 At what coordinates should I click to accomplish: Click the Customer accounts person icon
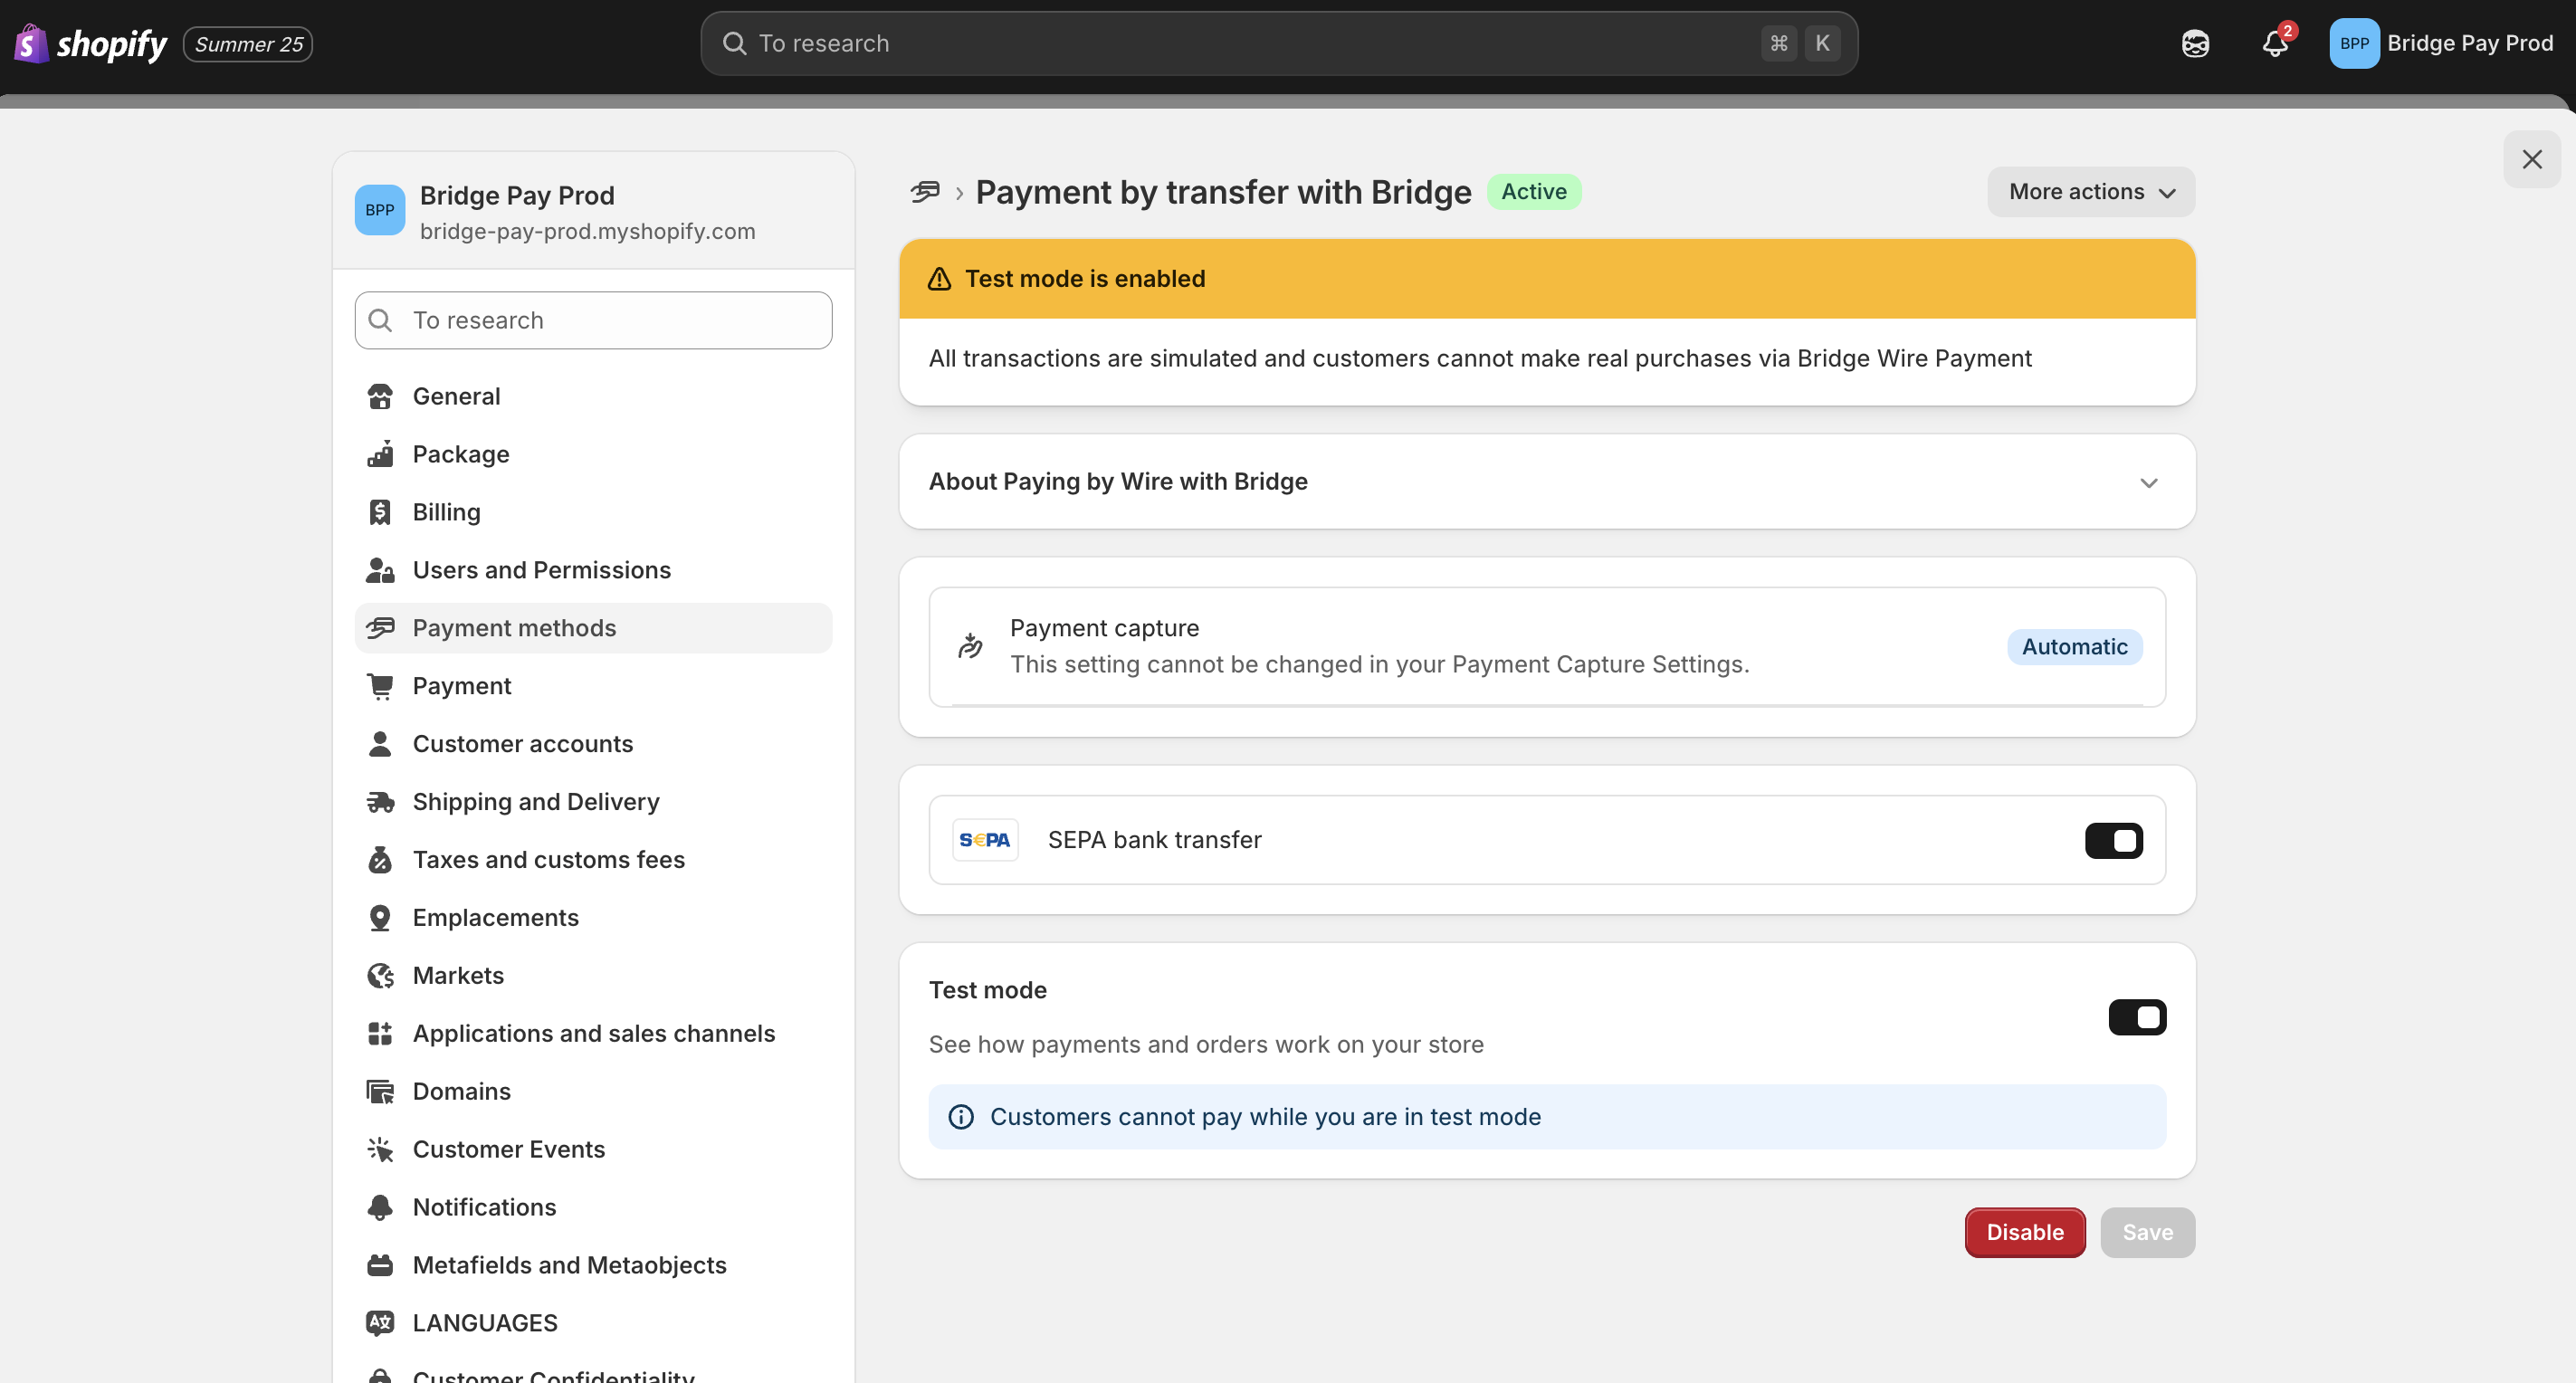pos(380,745)
